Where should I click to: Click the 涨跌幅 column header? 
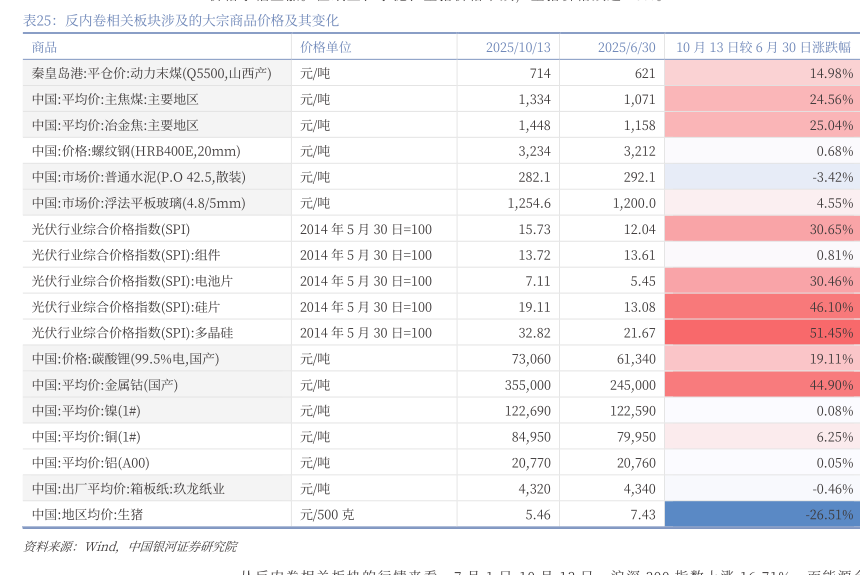tap(763, 47)
